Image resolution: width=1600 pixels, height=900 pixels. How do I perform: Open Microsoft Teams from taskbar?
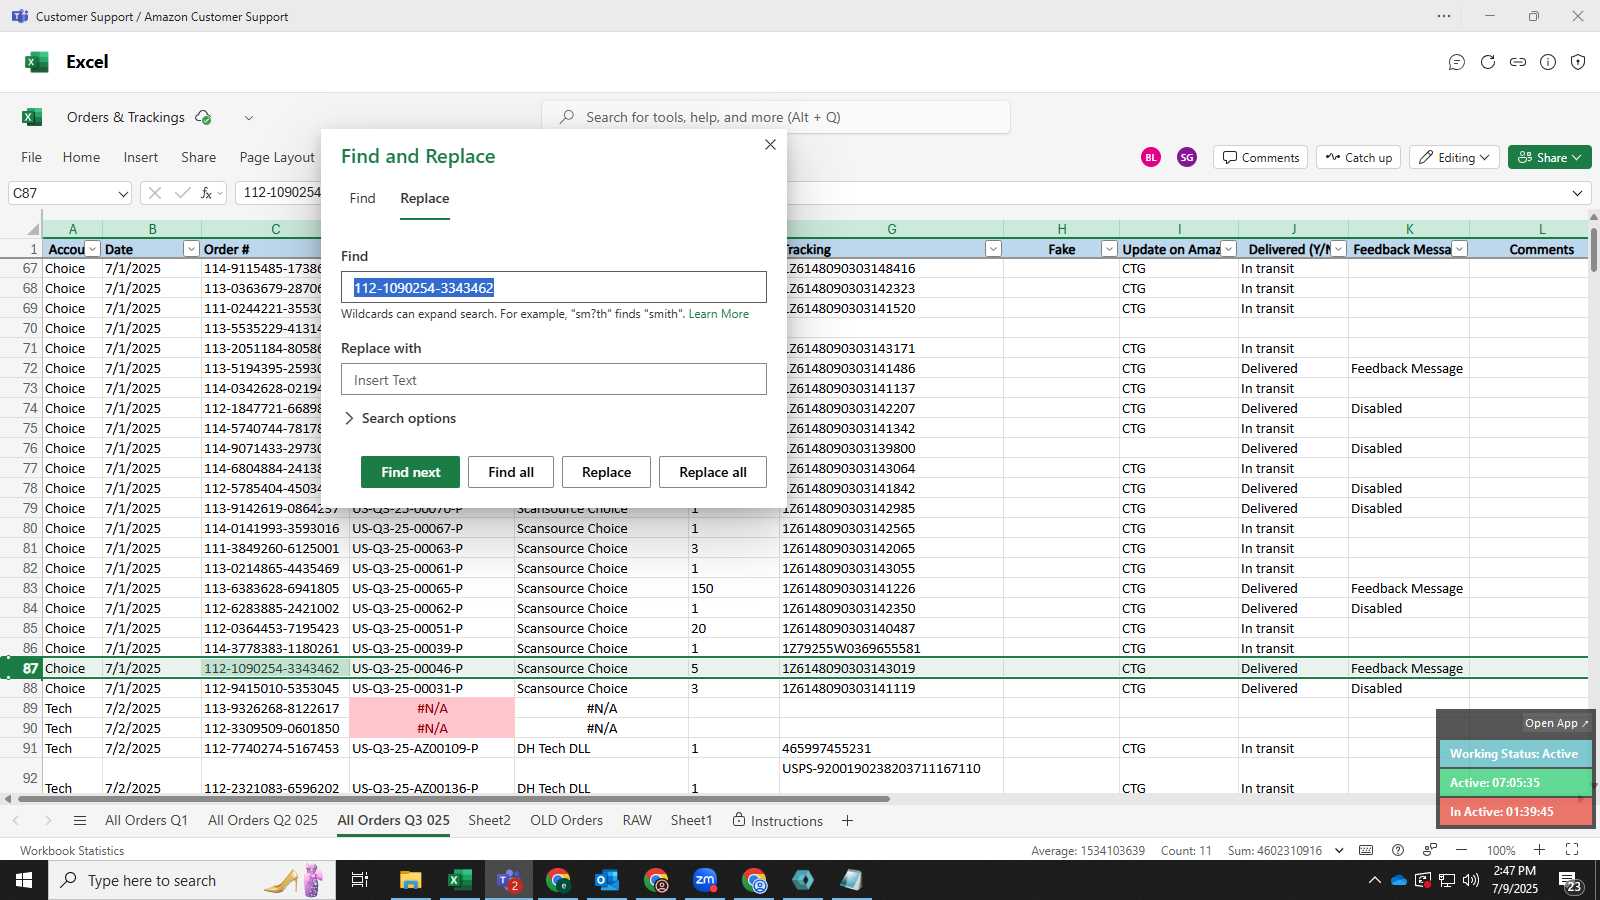point(508,880)
